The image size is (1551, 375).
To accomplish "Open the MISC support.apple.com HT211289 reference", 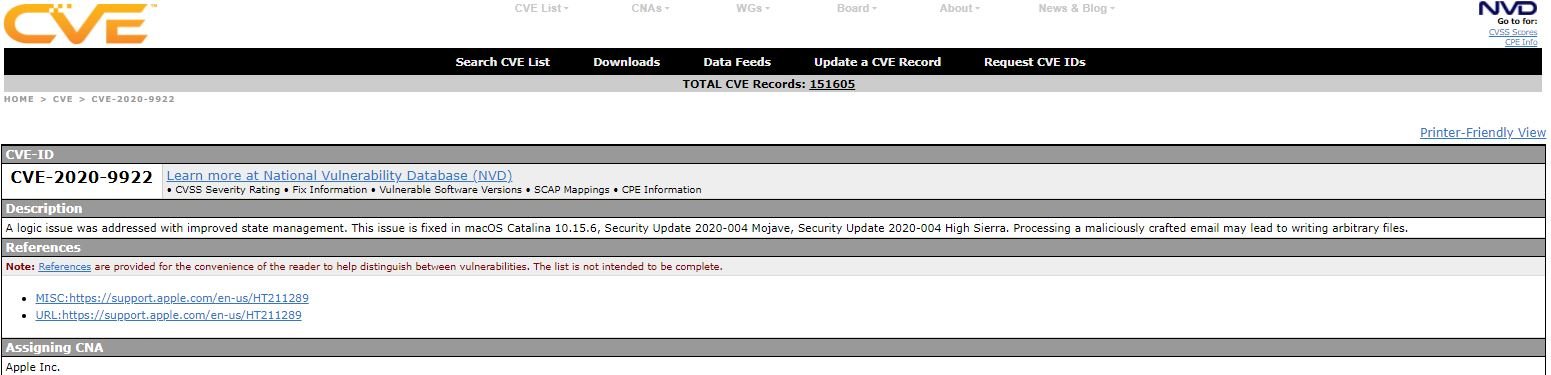I will point(172,298).
